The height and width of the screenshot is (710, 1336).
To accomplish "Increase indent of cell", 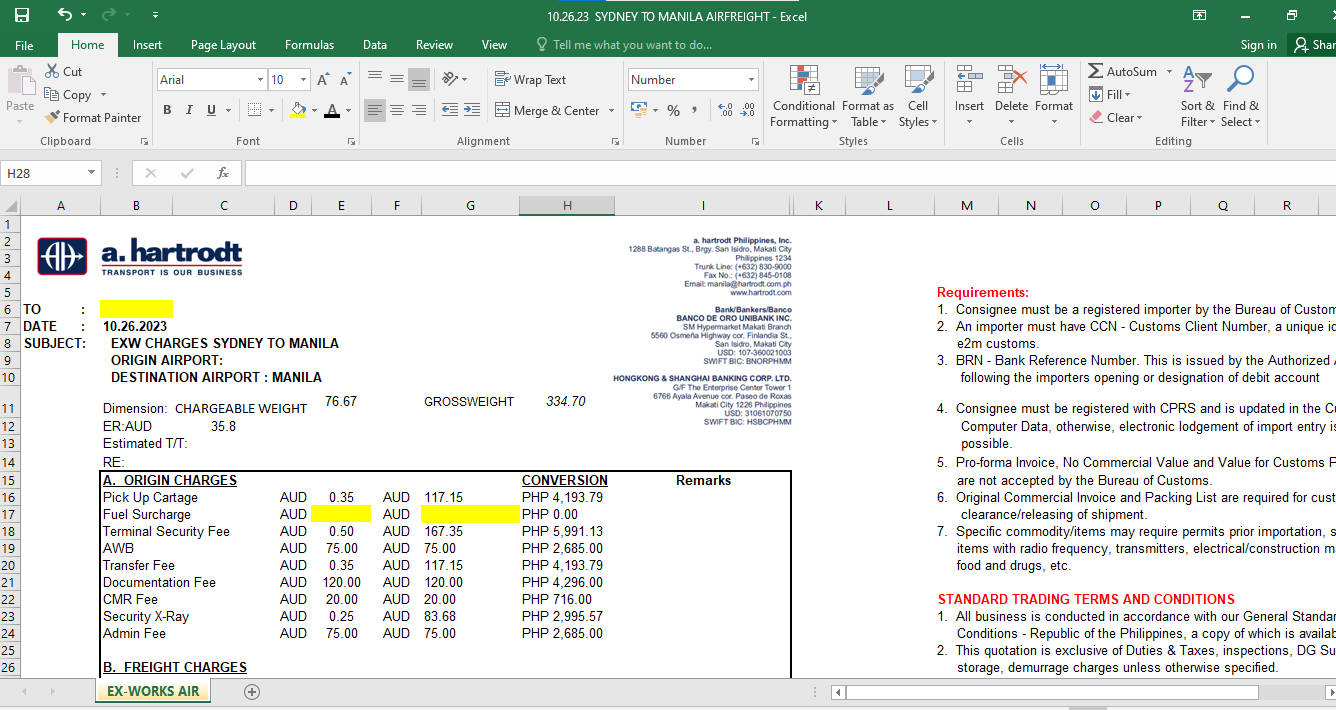I will pyautogui.click(x=470, y=110).
